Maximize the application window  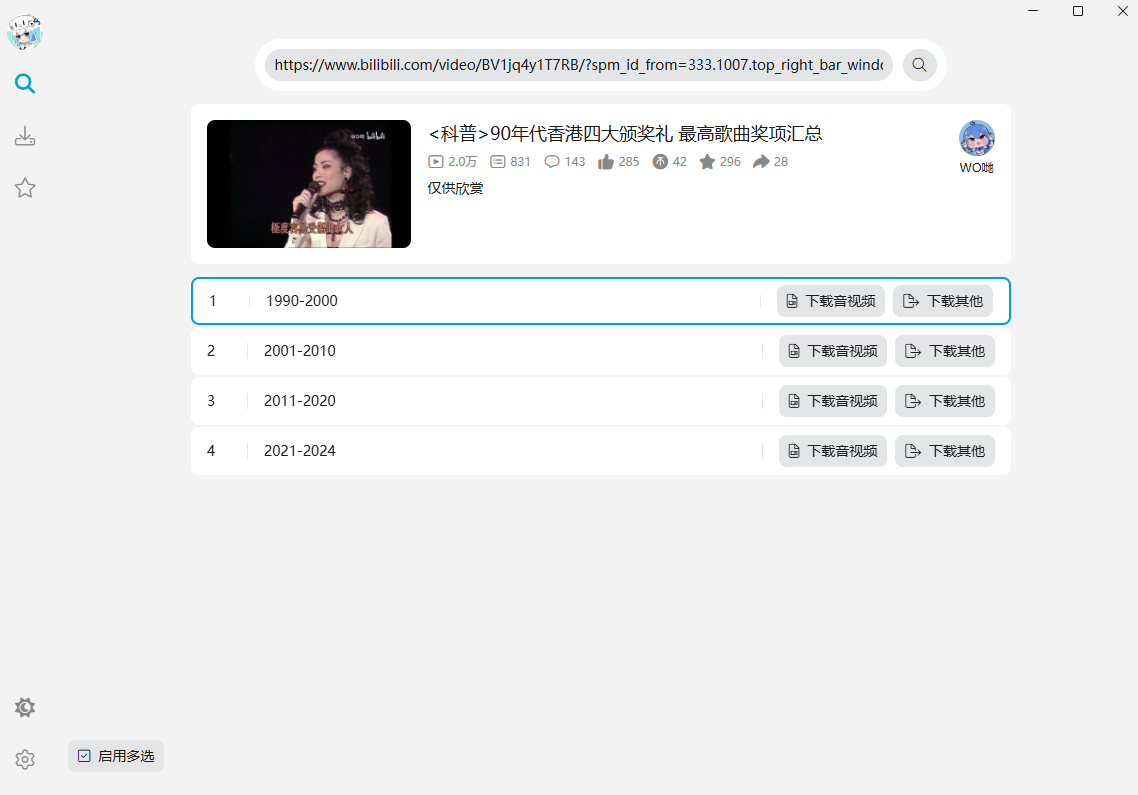coord(1078,11)
